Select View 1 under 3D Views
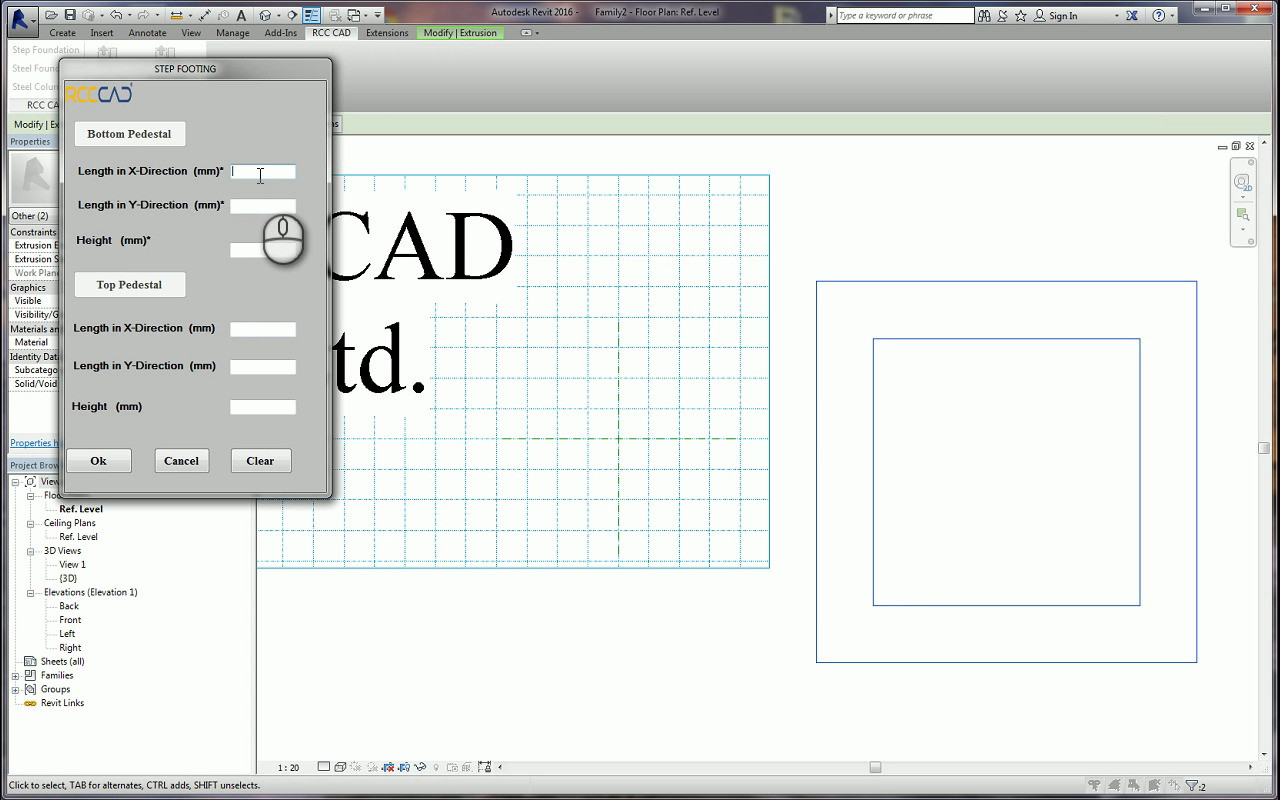The height and width of the screenshot is (800, 1280). pyautogui.click(x=72, y=565)
